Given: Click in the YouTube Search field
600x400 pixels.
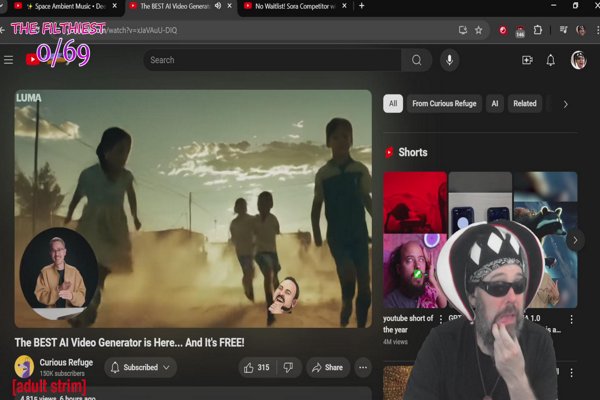Looking at the screenshot, I should coord(272,60).
